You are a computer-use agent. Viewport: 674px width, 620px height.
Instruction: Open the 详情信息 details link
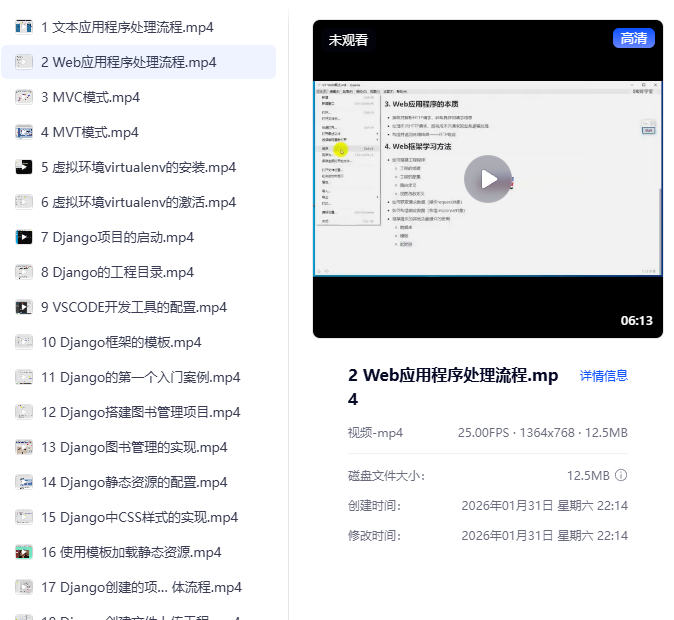(x=604, y=376)
